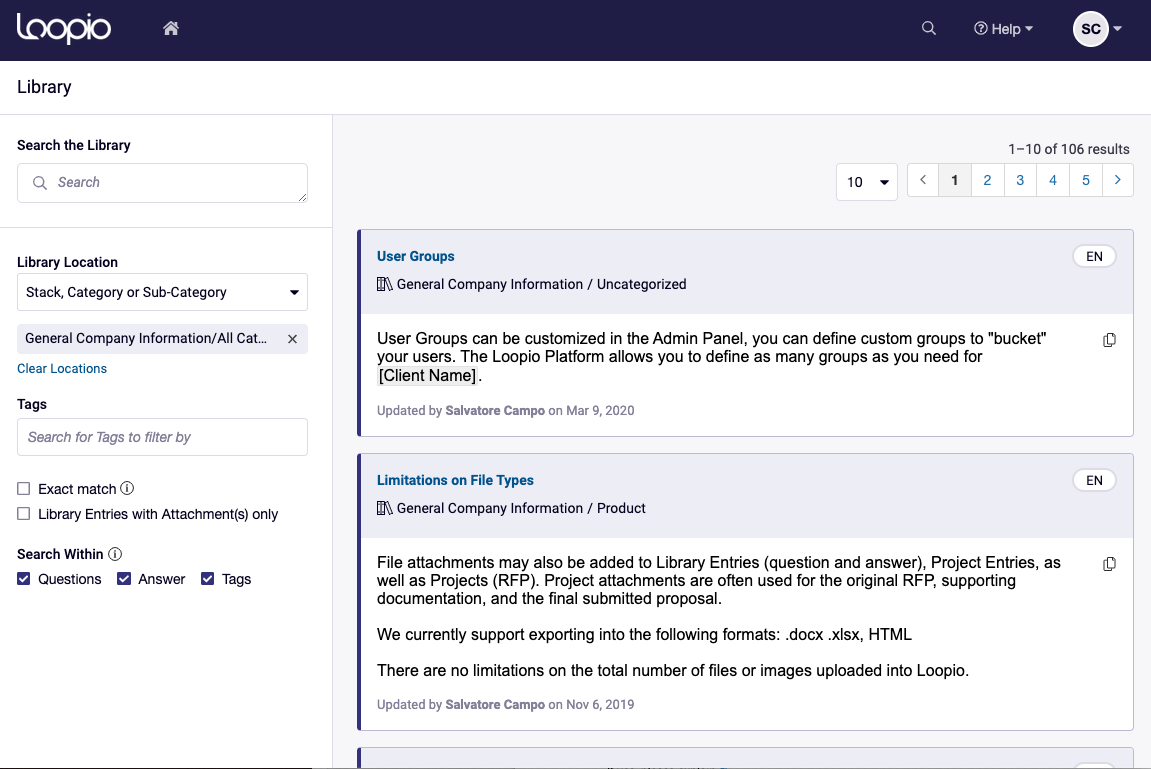
Task: Click the stack icon beside General Company Information / Product
Action: (x=385, y=508)
